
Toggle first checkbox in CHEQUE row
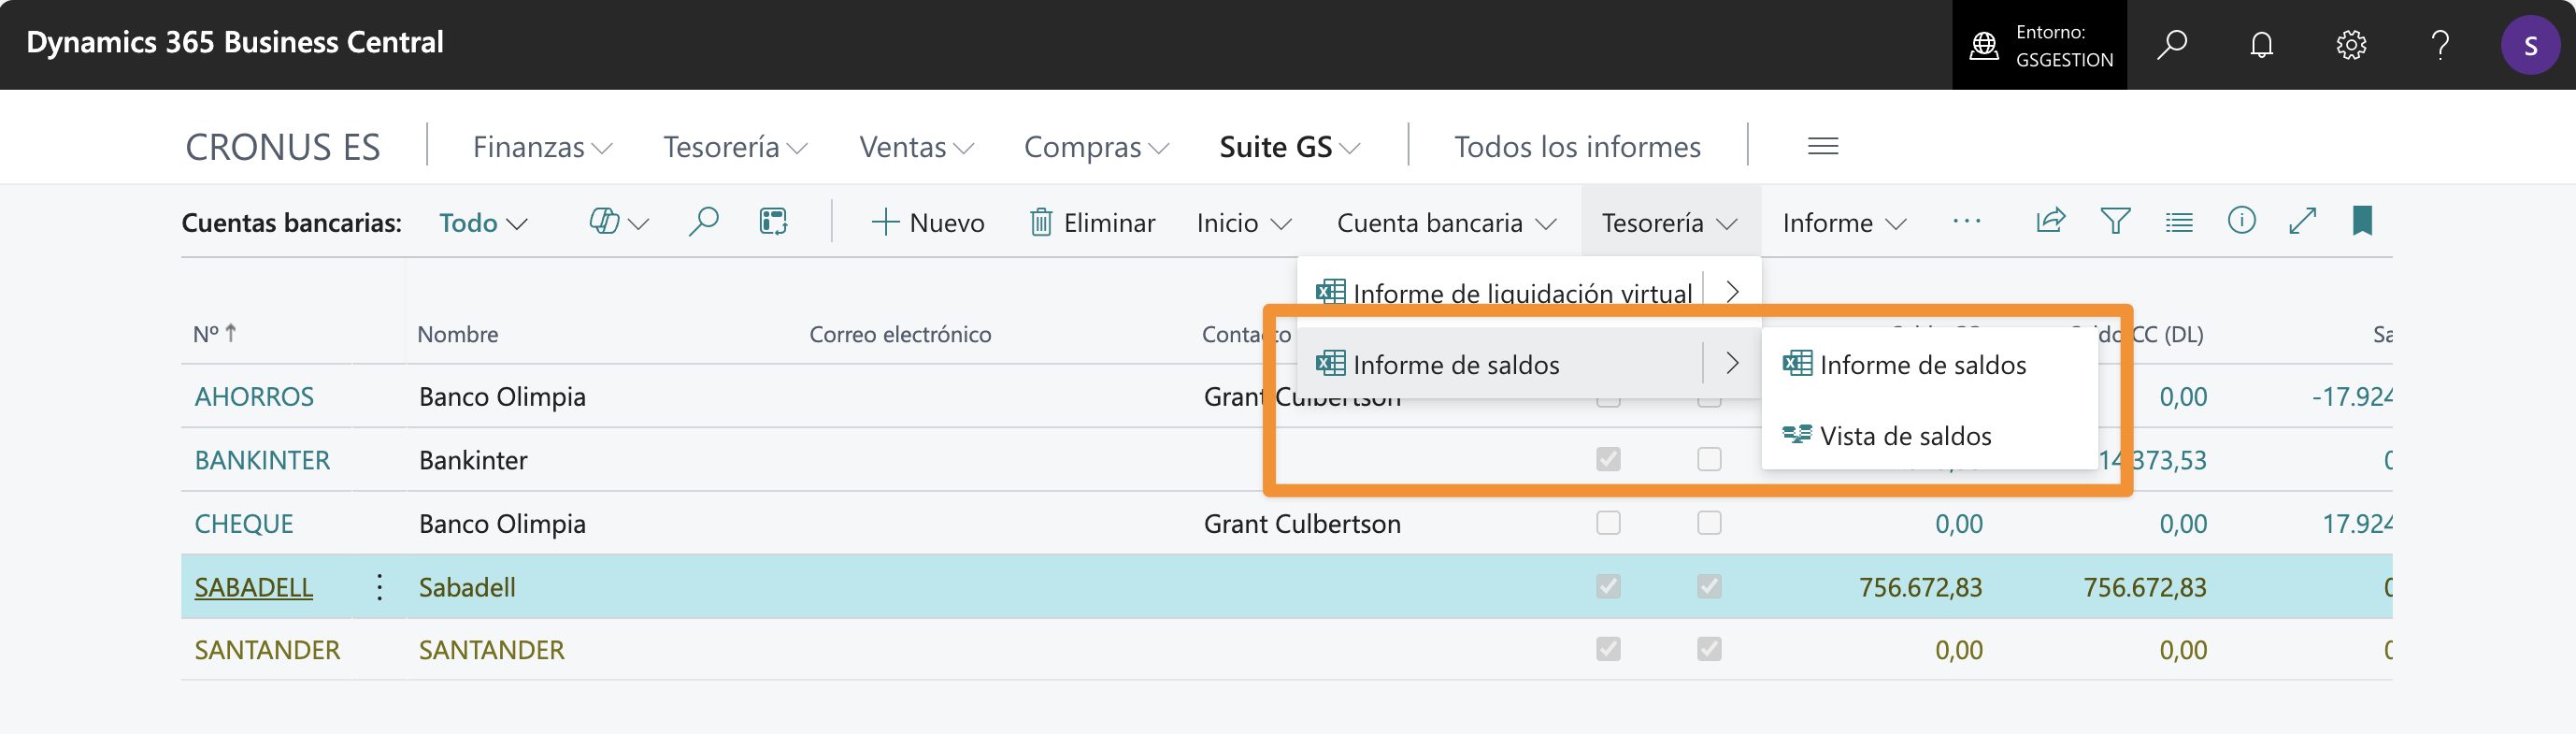[x=1608, y=523]
